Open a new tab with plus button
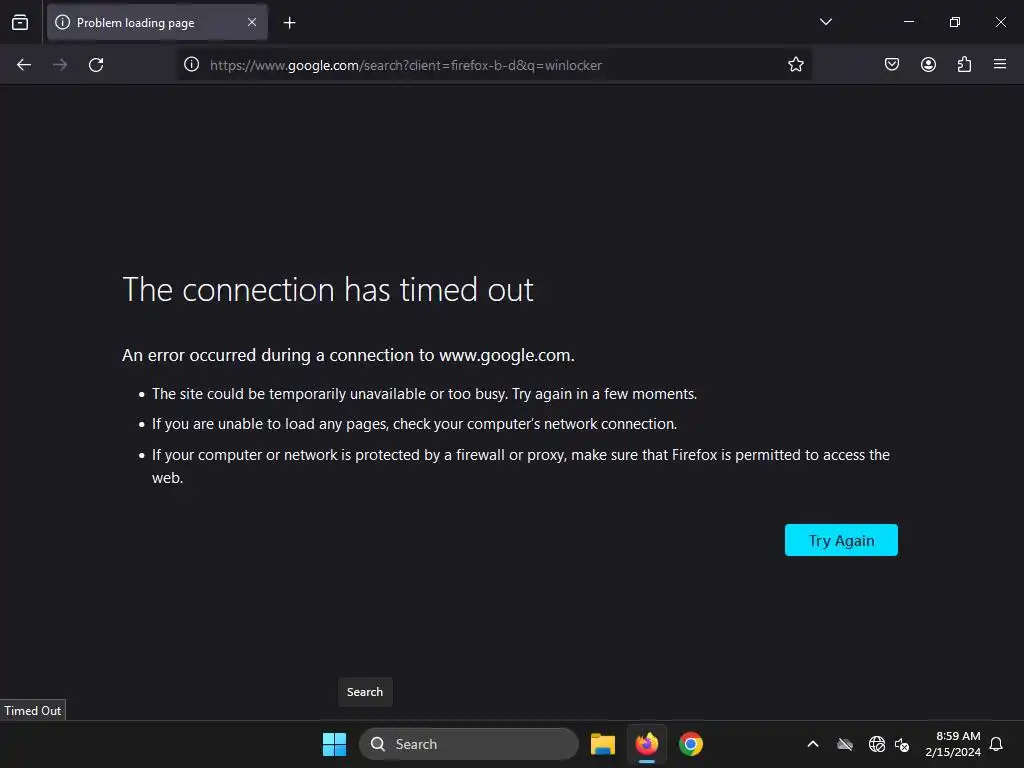1024x768 pixels. pos(289,23)
